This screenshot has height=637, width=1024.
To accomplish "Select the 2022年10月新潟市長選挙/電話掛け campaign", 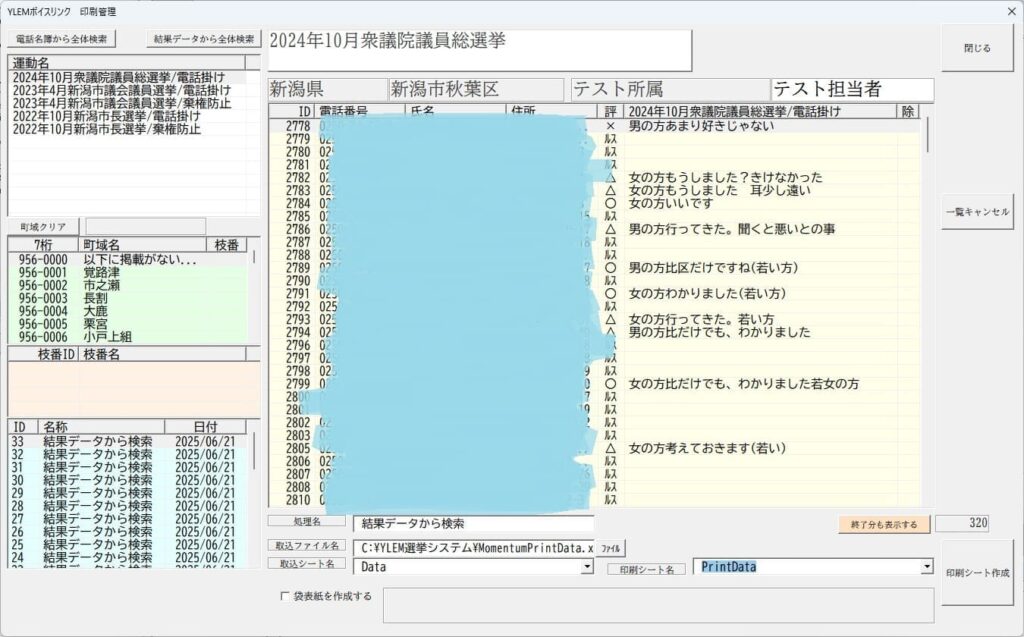I will 106,116.
